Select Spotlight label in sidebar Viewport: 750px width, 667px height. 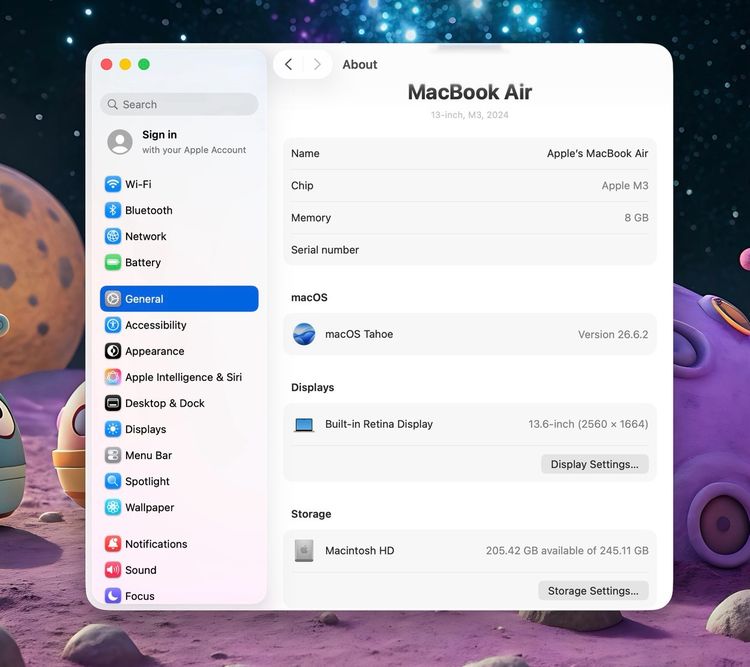(x=147, y=481)
